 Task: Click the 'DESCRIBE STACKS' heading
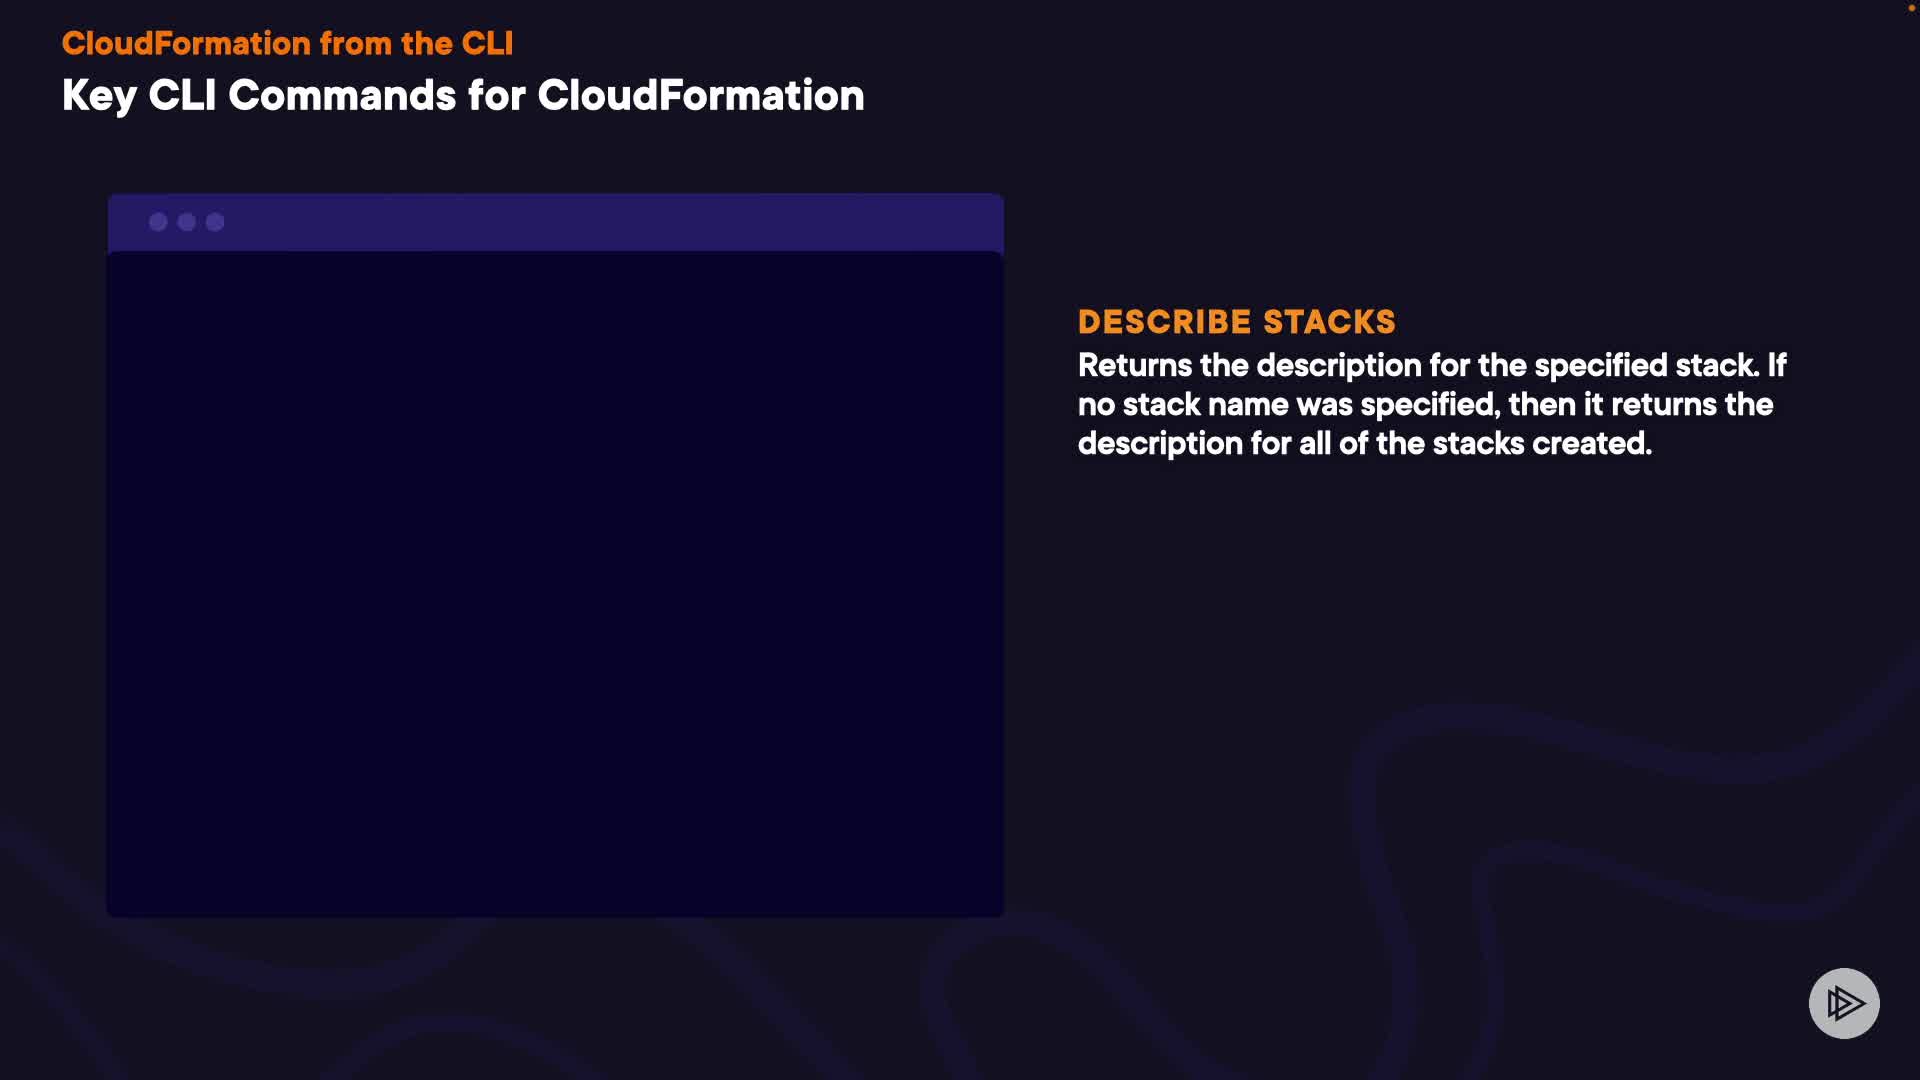coord(1236,322)
